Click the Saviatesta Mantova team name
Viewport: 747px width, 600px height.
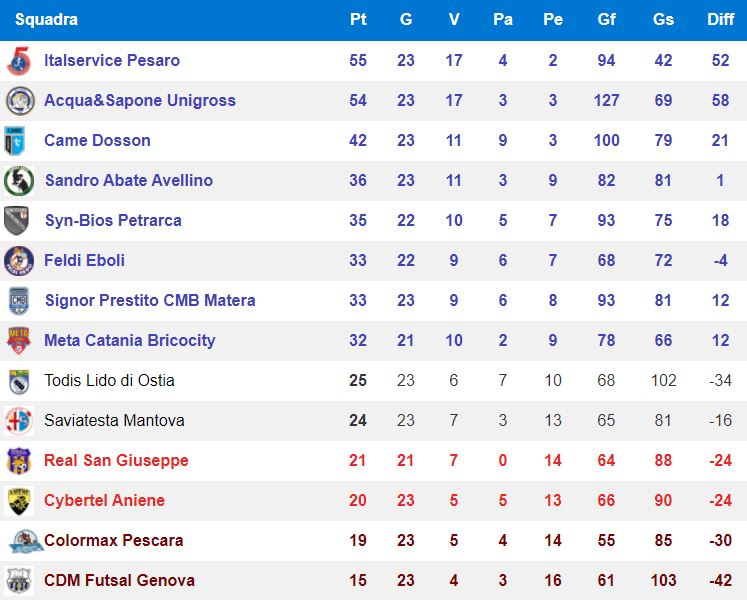(x=114, y=420)
